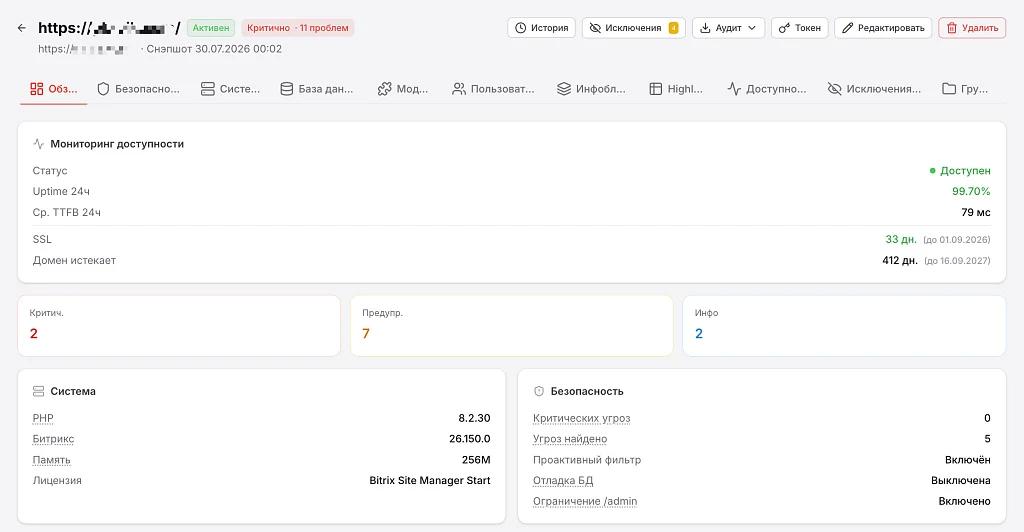Click the PHP label in Система
Viewport: 1024px width, 532px height.
coord(43,418)
